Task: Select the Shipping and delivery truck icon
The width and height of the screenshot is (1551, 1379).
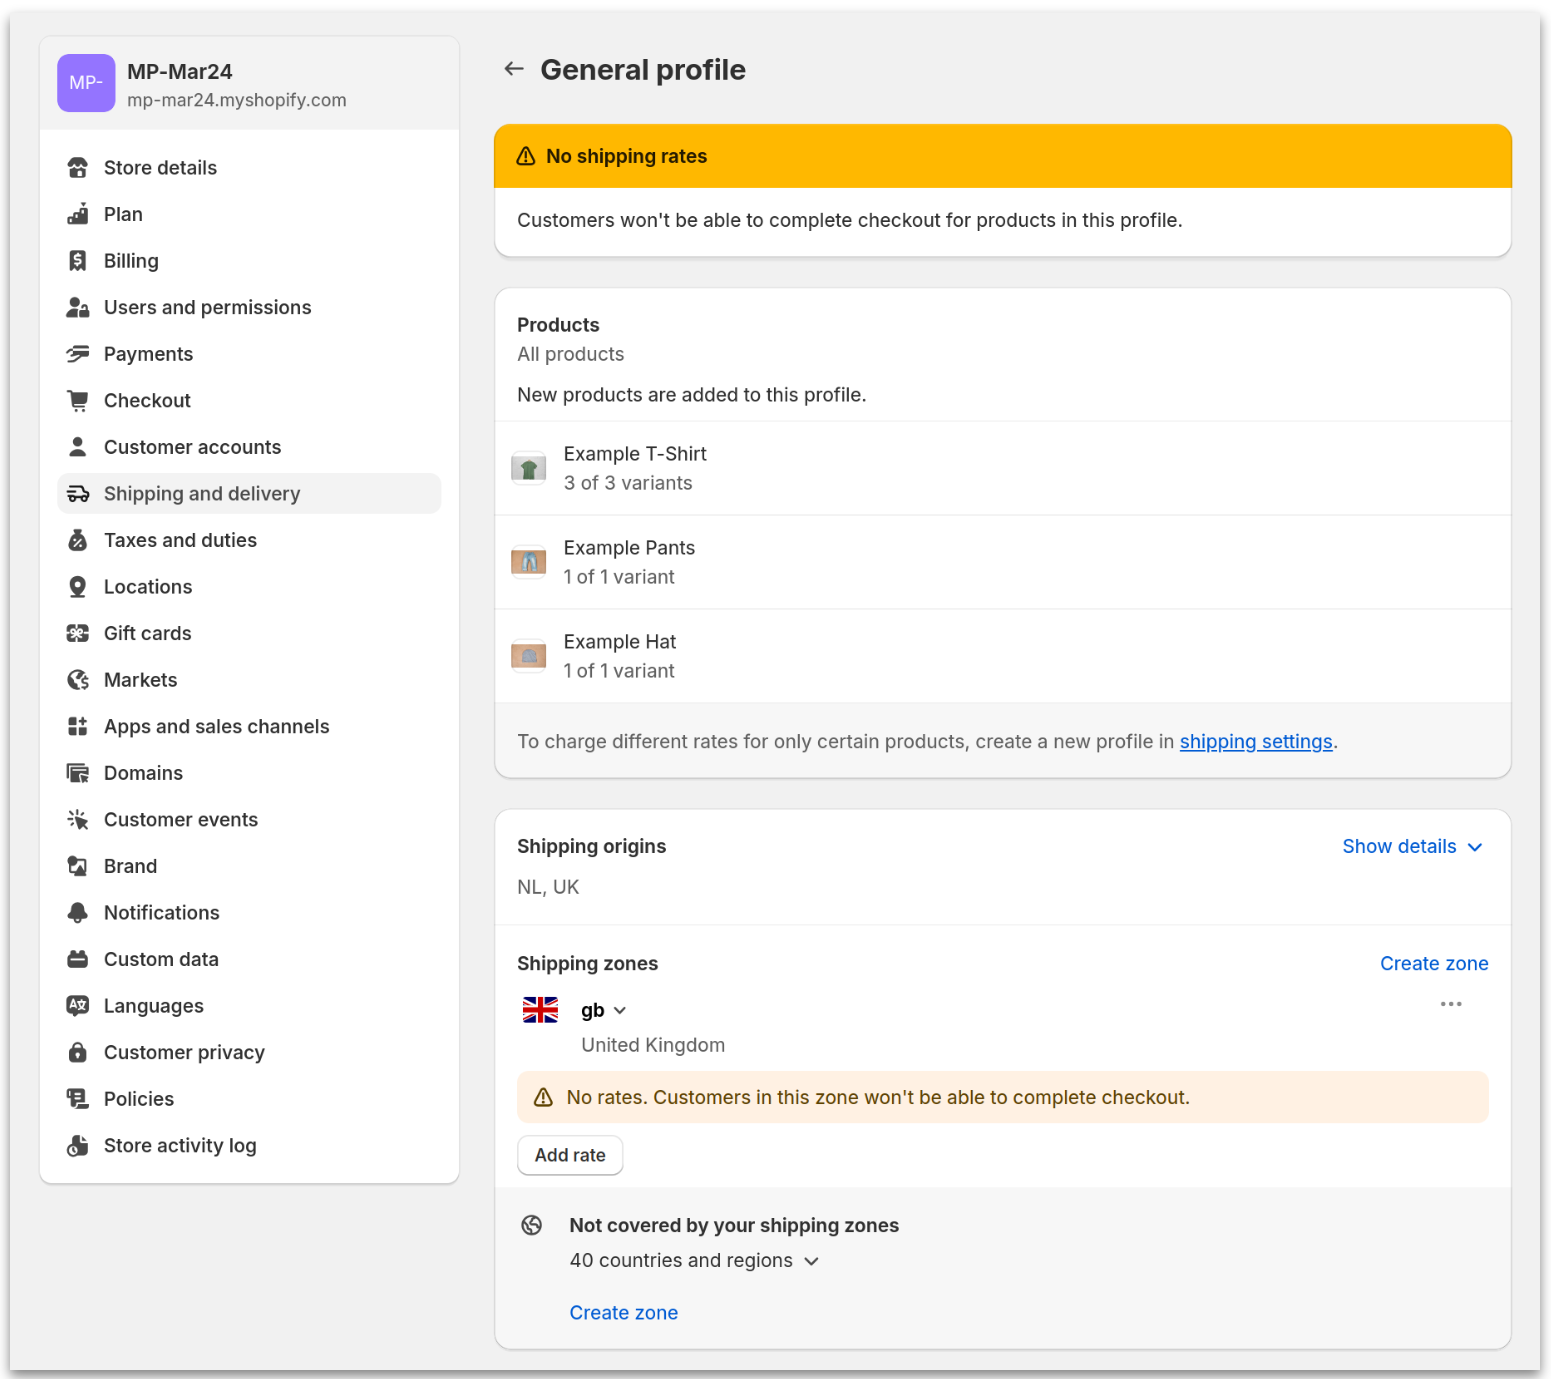Action: coord(78,493)
